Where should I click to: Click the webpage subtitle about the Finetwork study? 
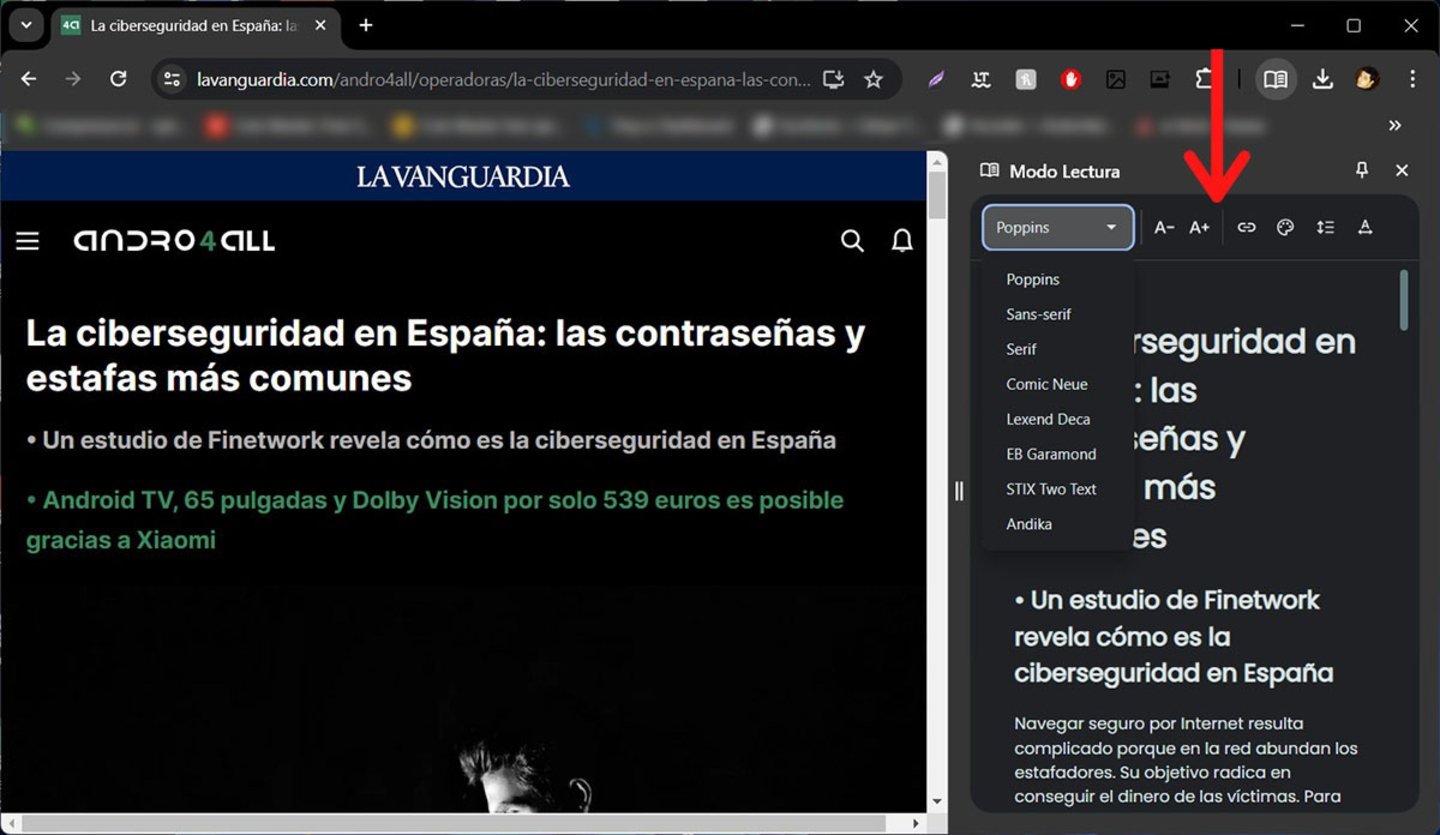coord(431,440)
